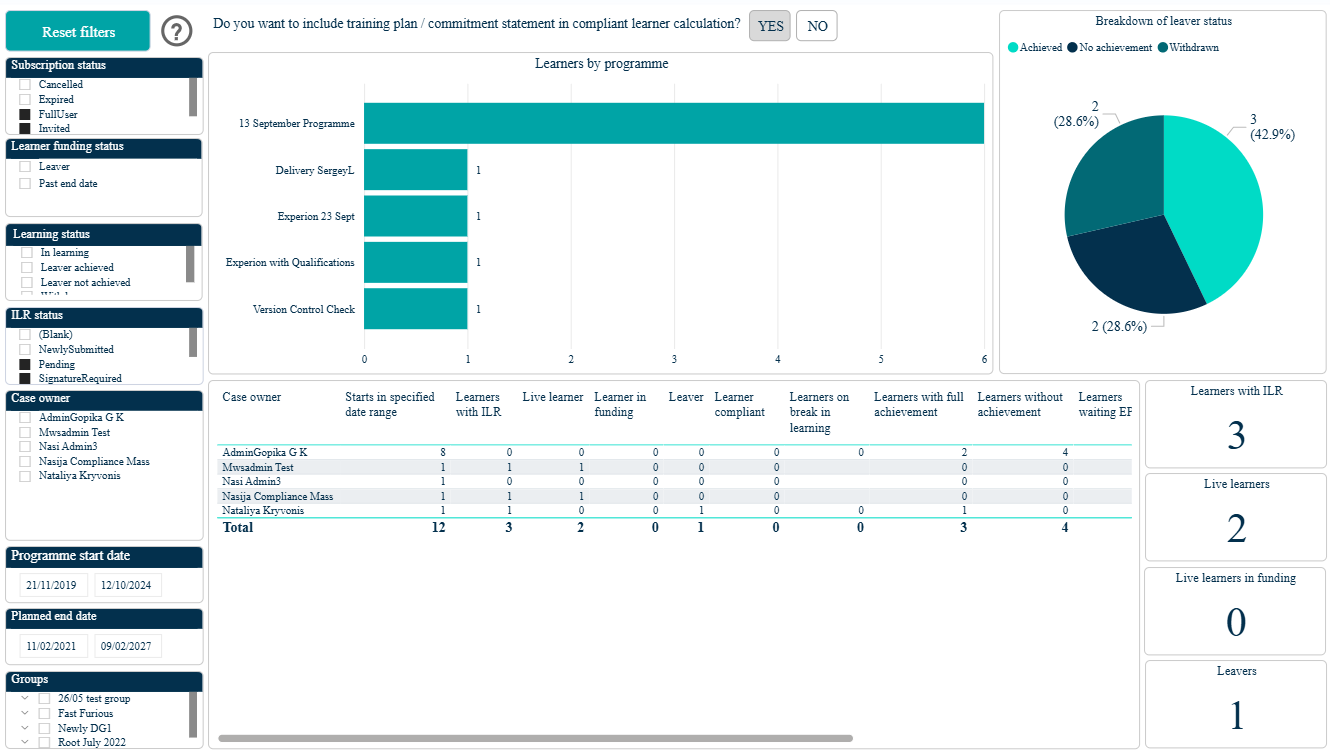
Task: Select the 13 September Programme bar
Action: [x=674, y=124]
